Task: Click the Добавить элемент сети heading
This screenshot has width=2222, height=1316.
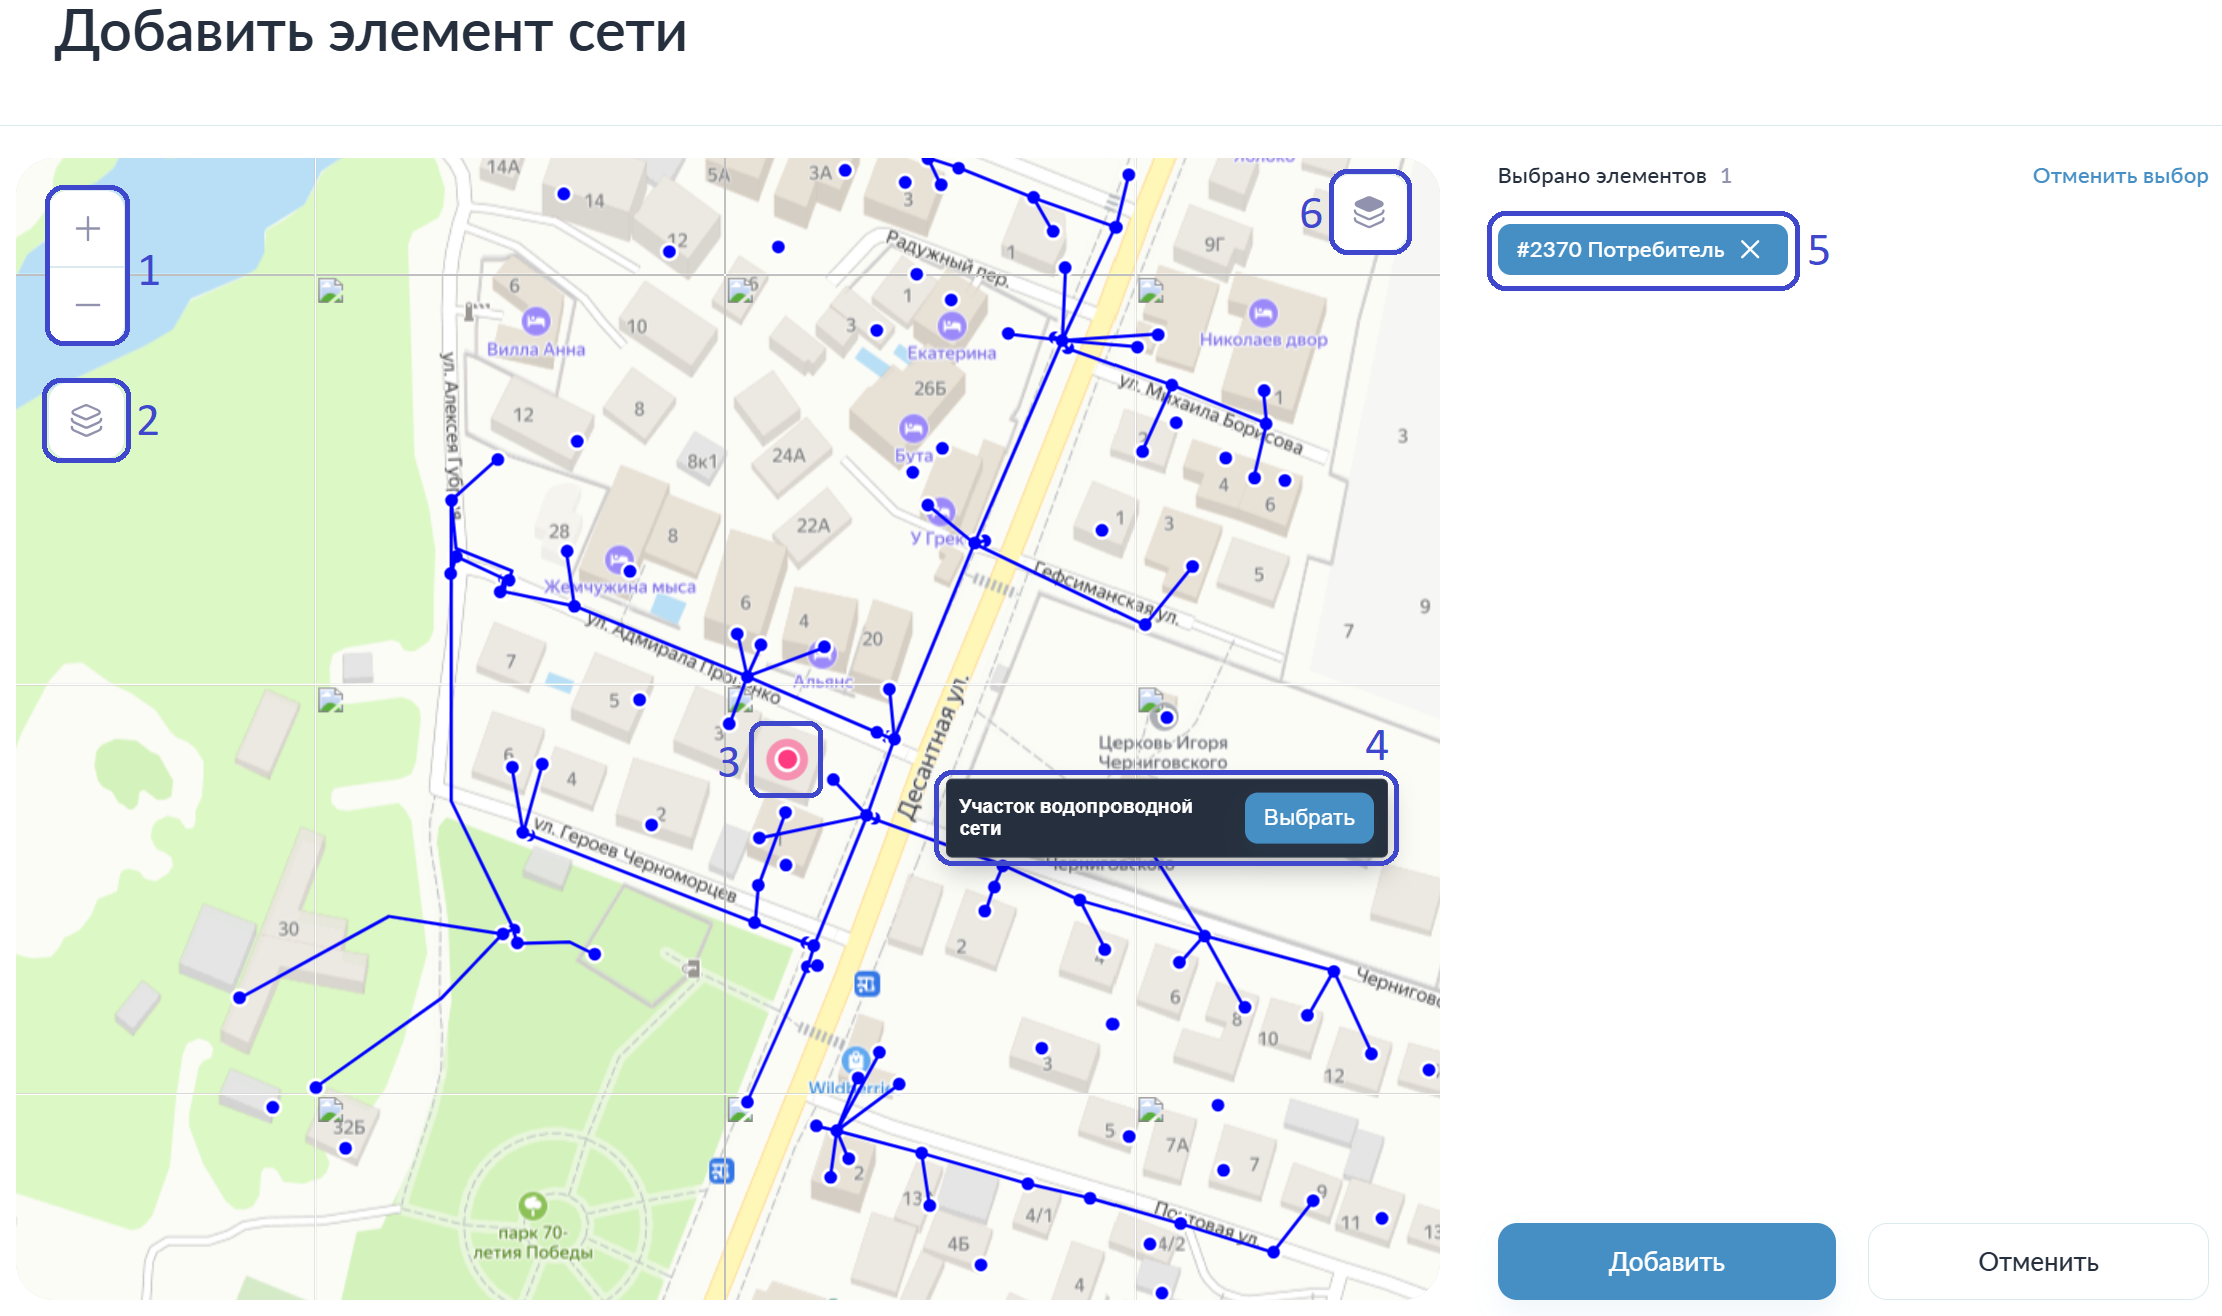Action: [370, 32]
